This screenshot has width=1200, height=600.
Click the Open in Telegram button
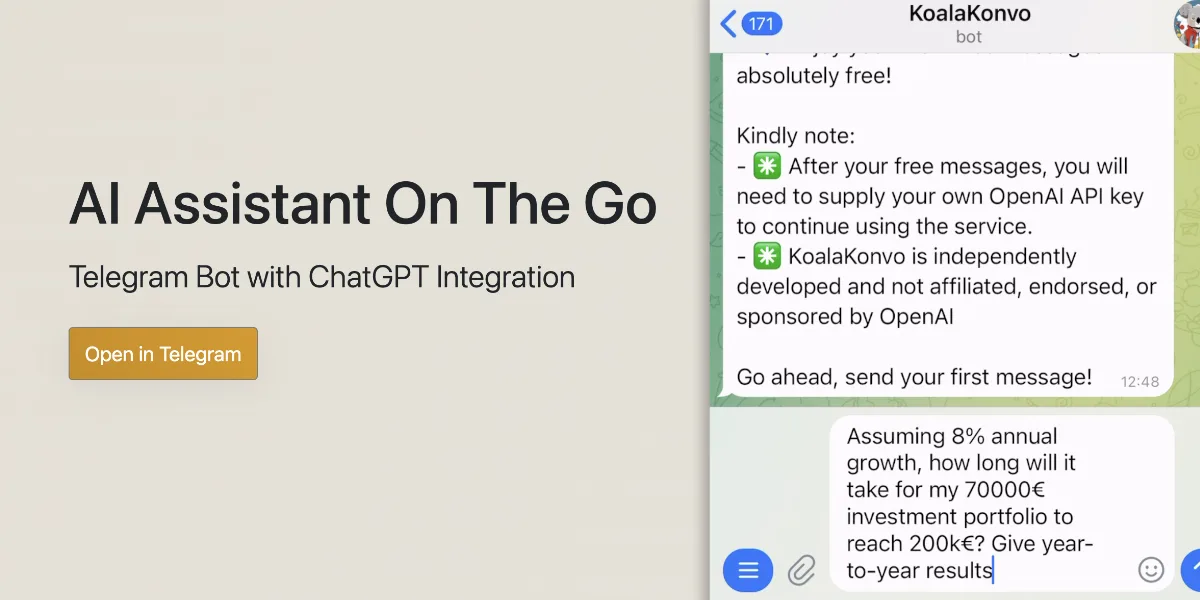pyautogui.click(x=163, y=354)
